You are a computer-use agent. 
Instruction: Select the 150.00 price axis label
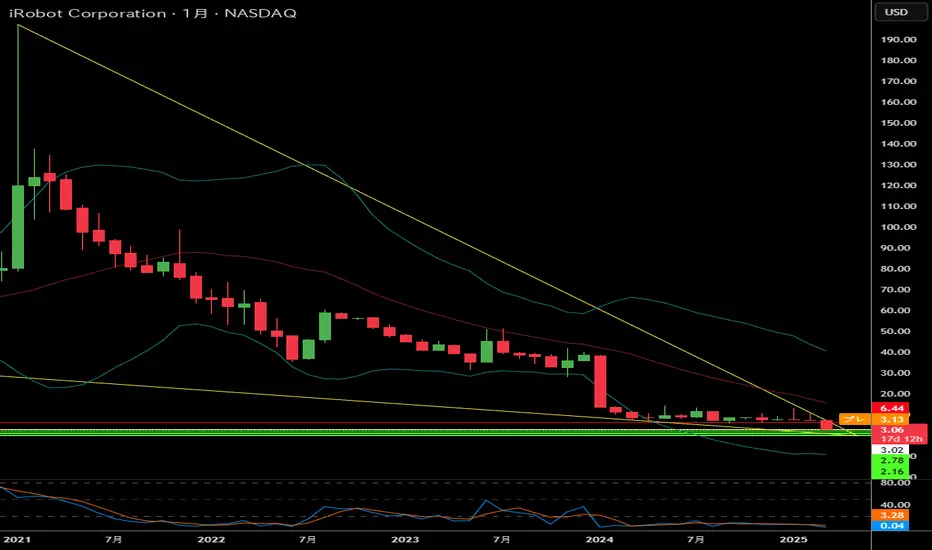click(x=898, y=122)
